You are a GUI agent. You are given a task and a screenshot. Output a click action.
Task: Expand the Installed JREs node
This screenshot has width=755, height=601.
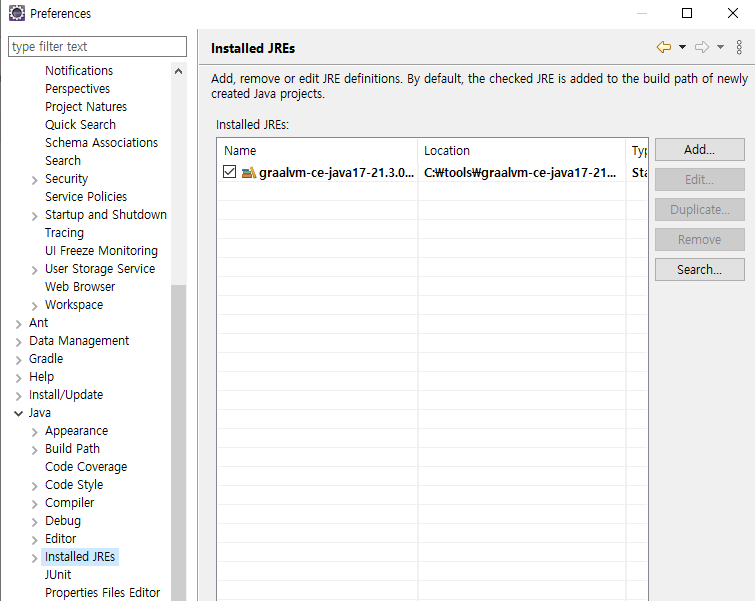(x=35, y=558)
